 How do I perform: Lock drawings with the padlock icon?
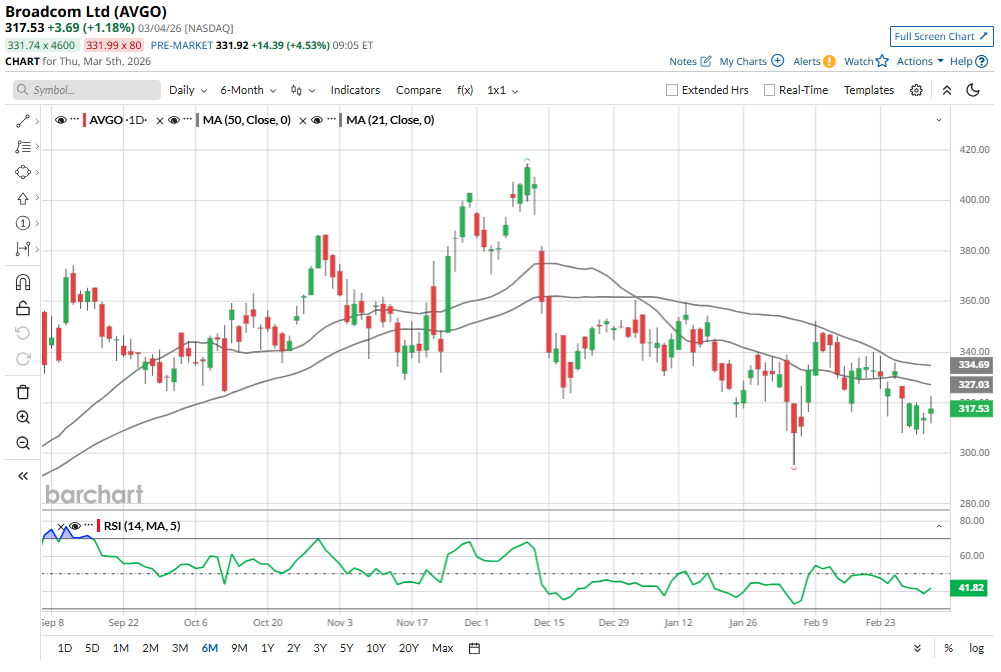click(x=23, y=308)
